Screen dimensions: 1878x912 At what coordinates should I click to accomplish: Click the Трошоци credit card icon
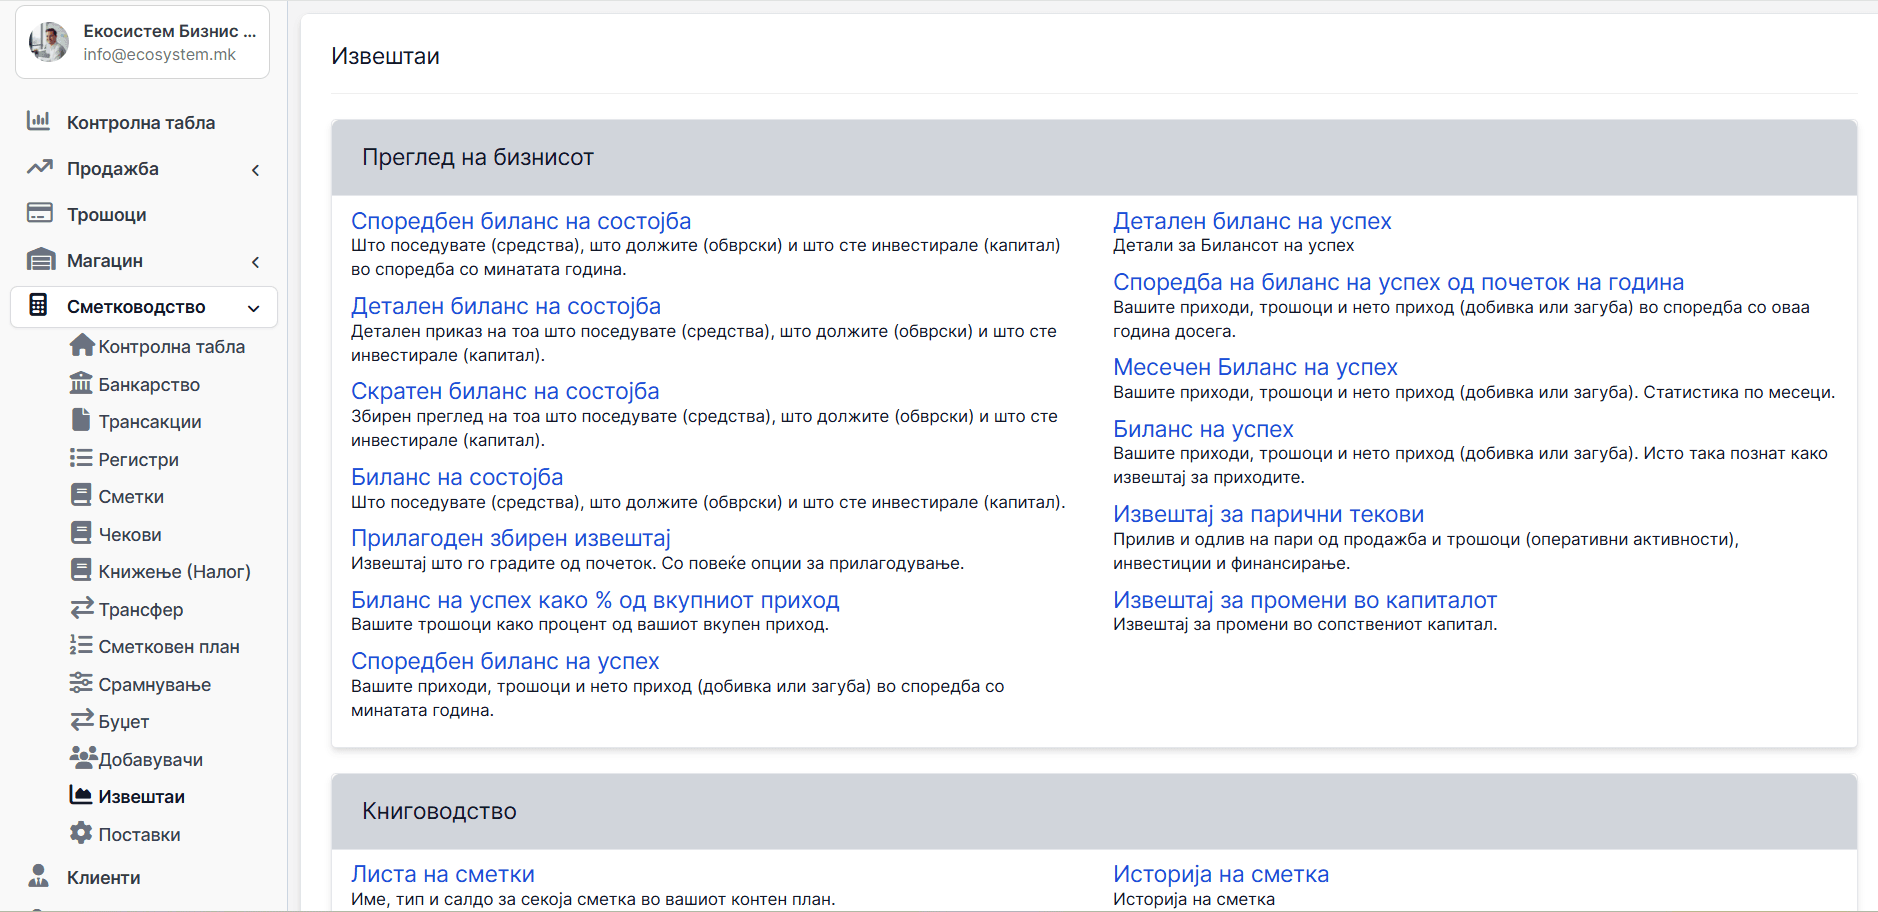39,213
